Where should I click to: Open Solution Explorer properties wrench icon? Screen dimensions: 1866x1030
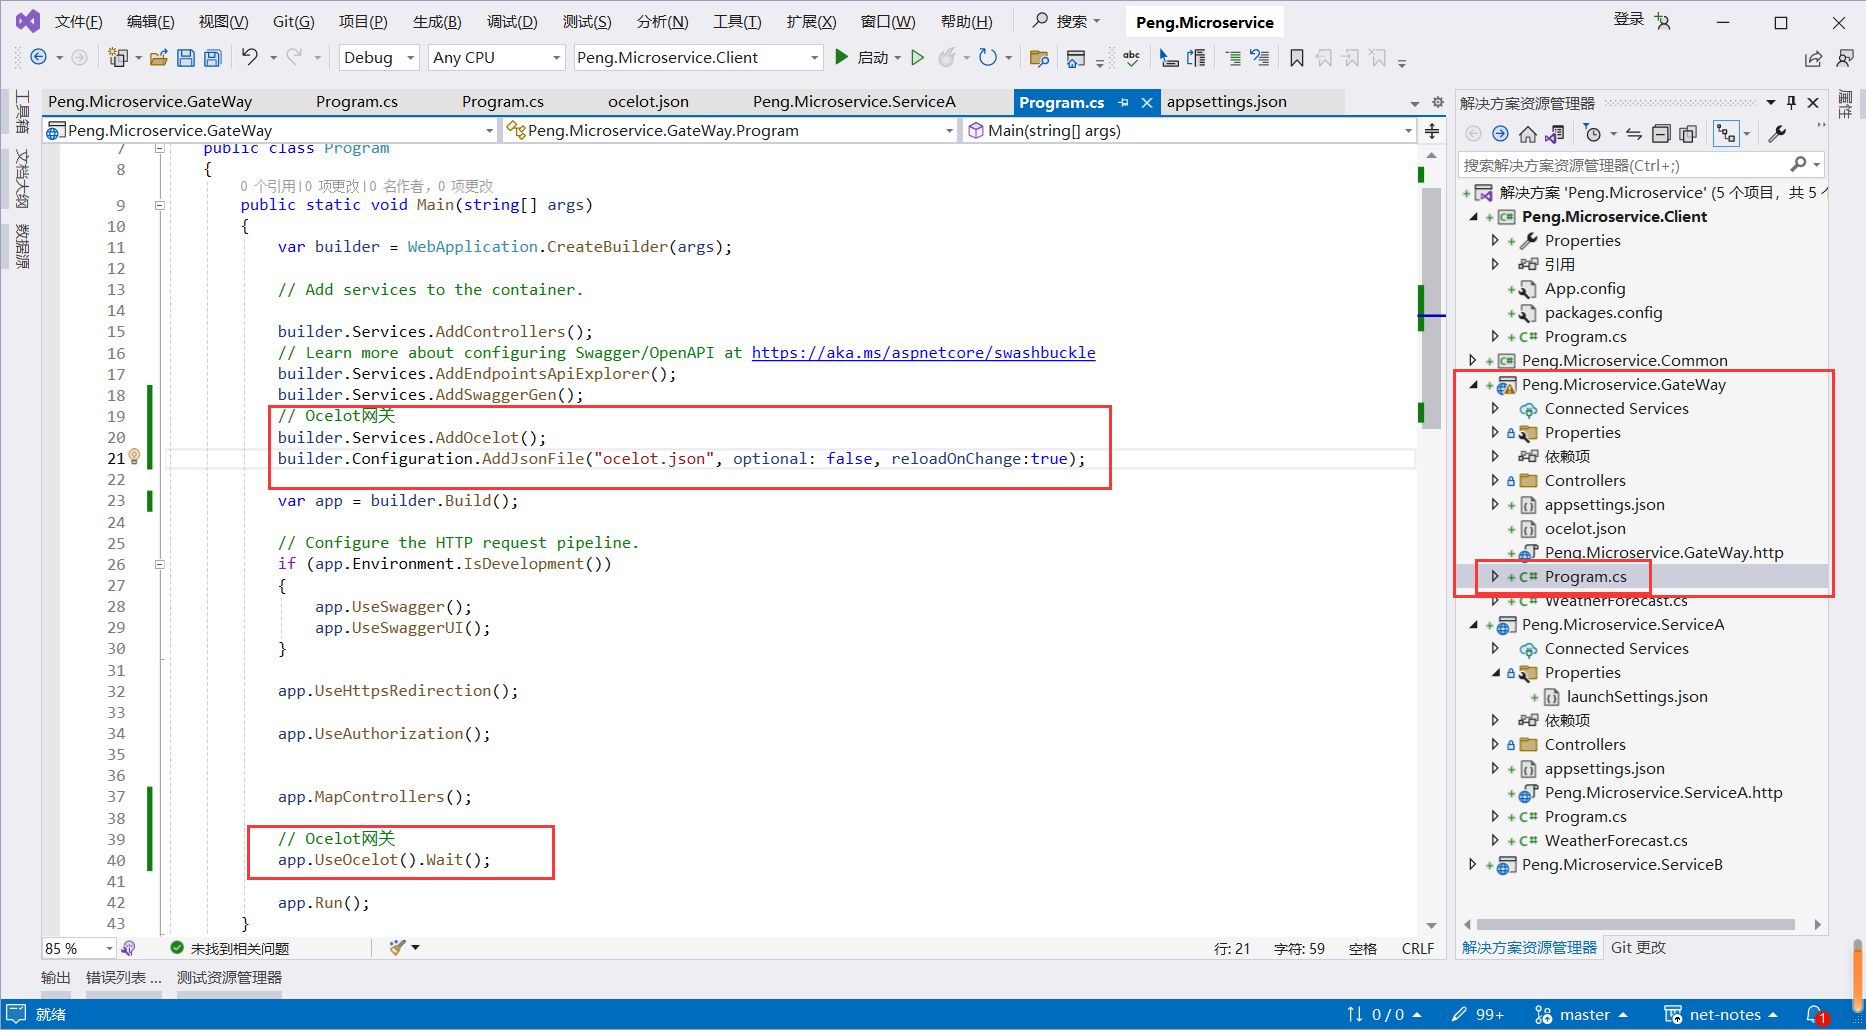1777,134
